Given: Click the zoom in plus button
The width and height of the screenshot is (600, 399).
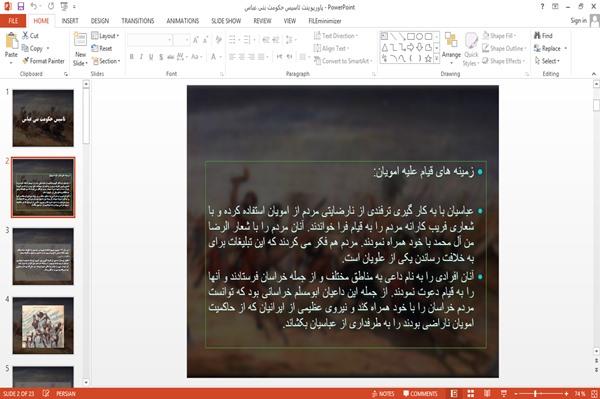Looking at the screenshot, I should coord(566,394).
